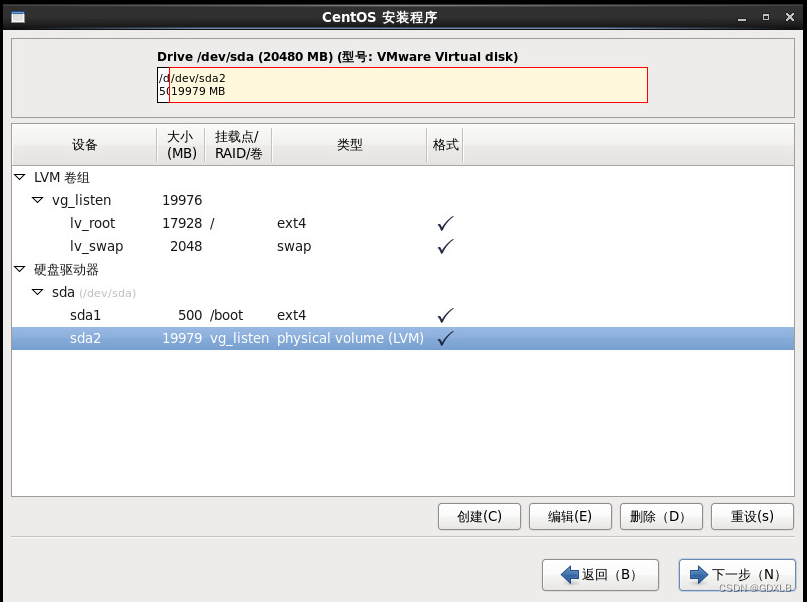
Task: Click the back arrow icon on 返回 button
Action: coord(570,575)
